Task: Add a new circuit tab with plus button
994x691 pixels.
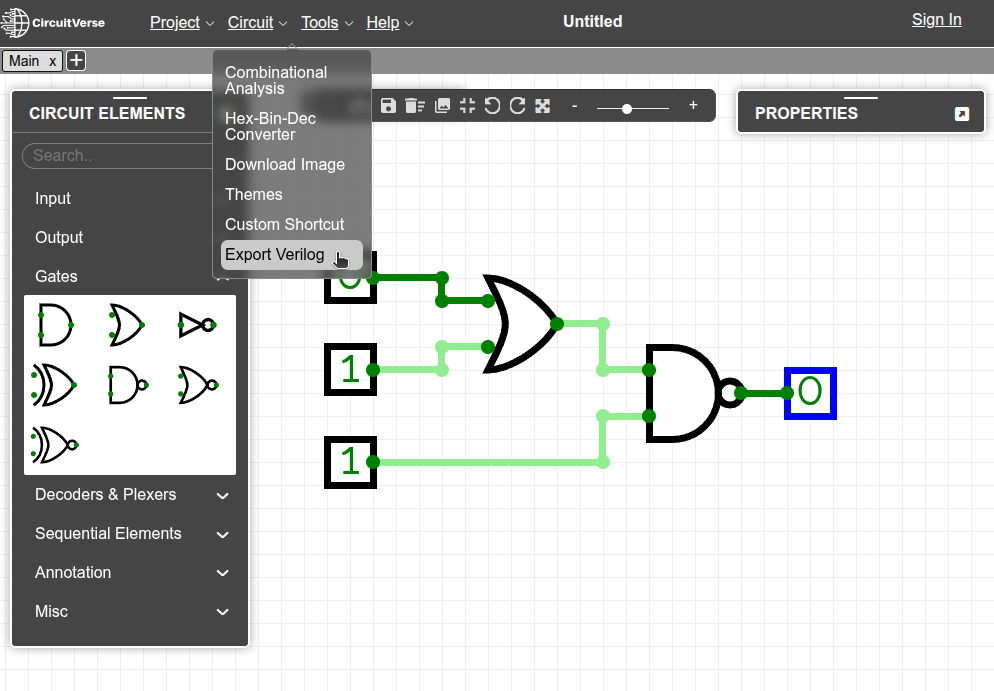Action: (x=76, y=61)
